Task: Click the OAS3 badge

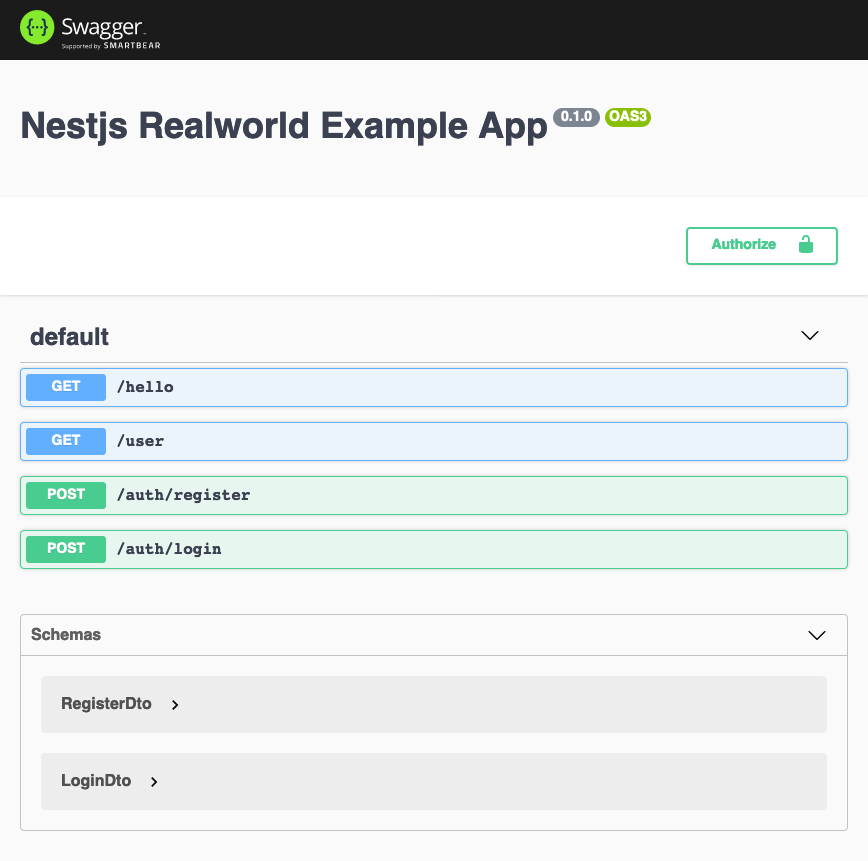Action: 628,117
